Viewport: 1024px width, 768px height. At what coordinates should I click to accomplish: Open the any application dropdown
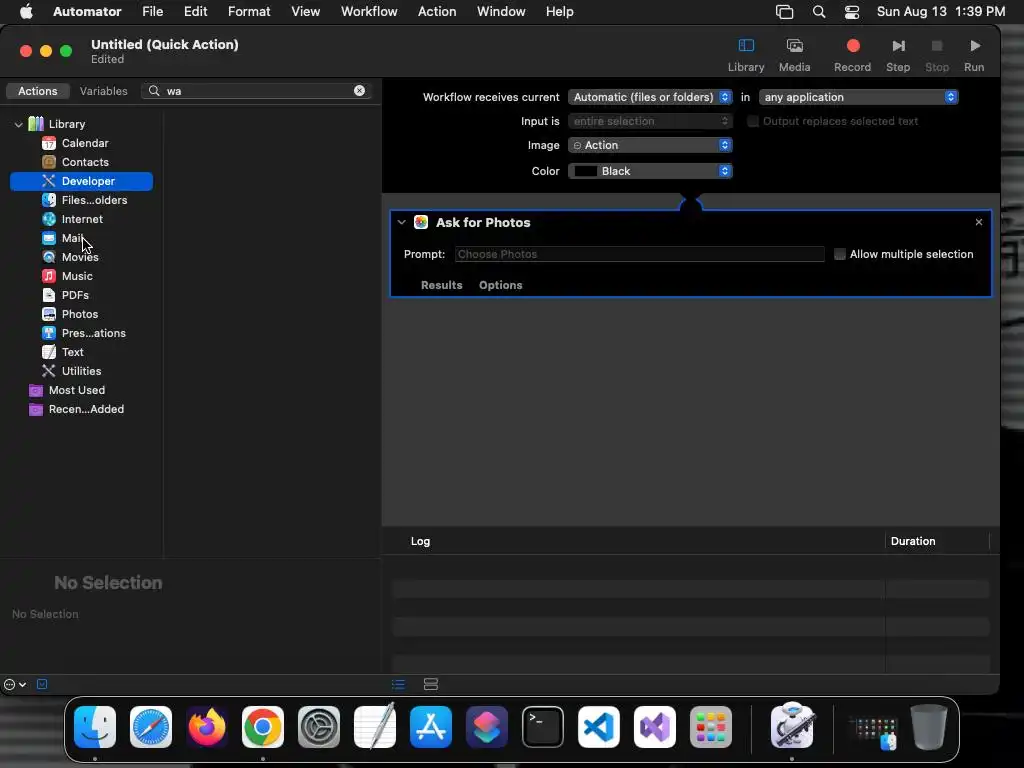[858, 97]
